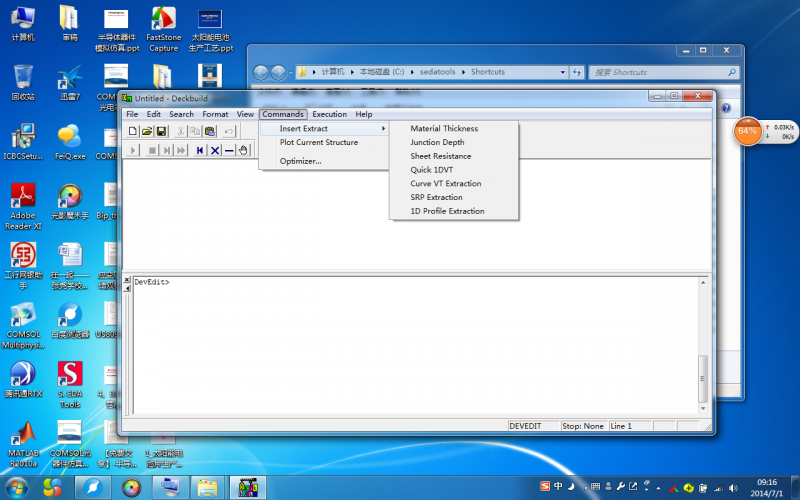Select Curve VT Extraction

click(454, 184)
